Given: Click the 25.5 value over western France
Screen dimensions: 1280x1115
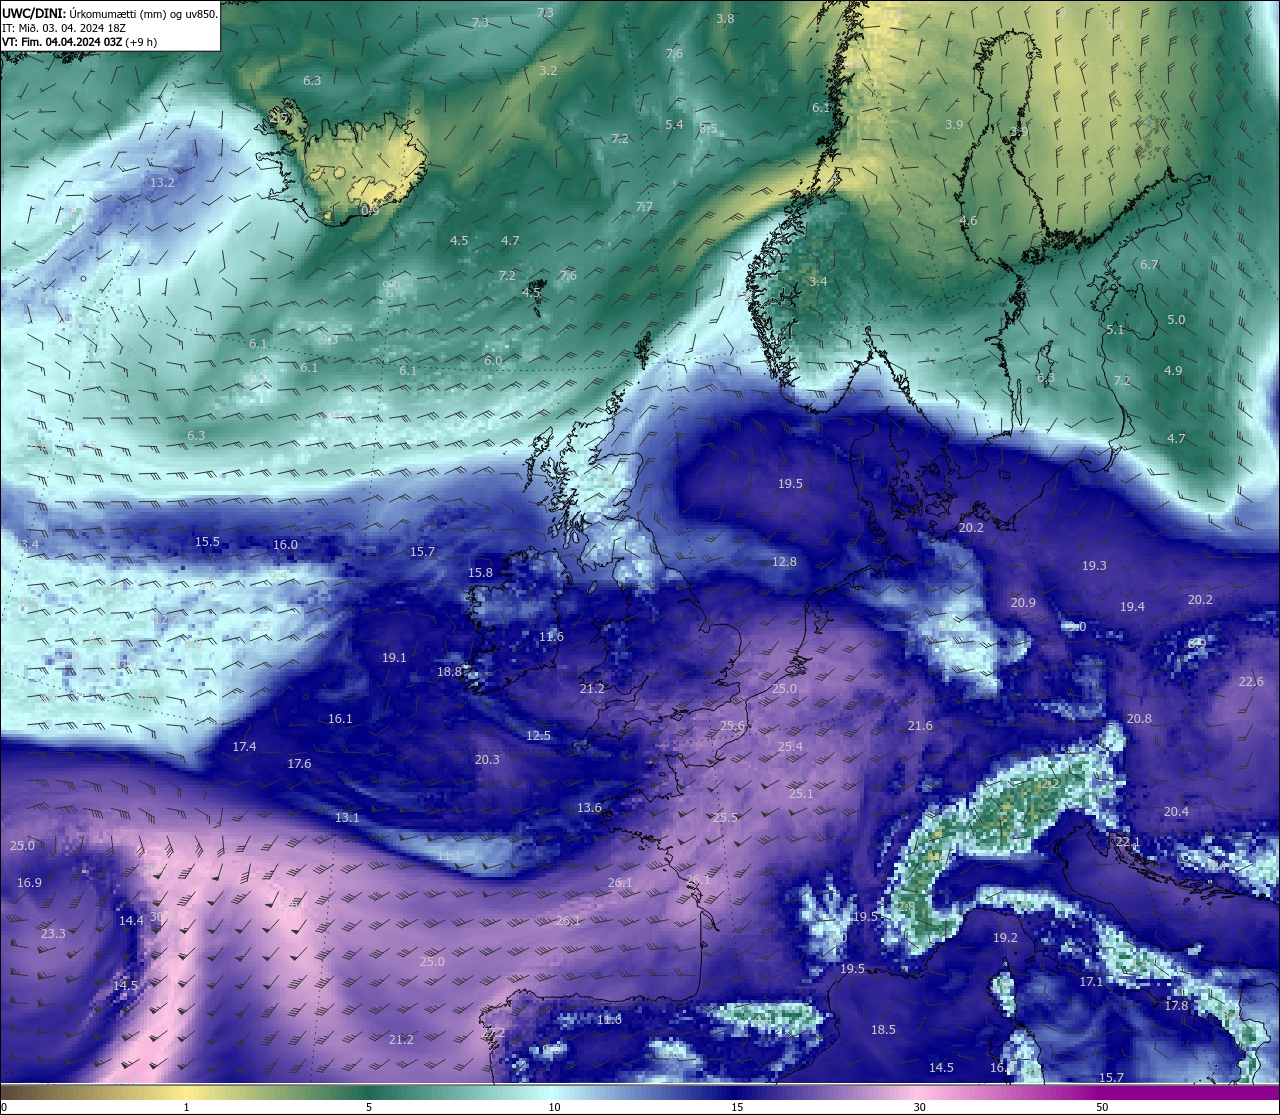Looking at the screenshot, I should point(725,818).
